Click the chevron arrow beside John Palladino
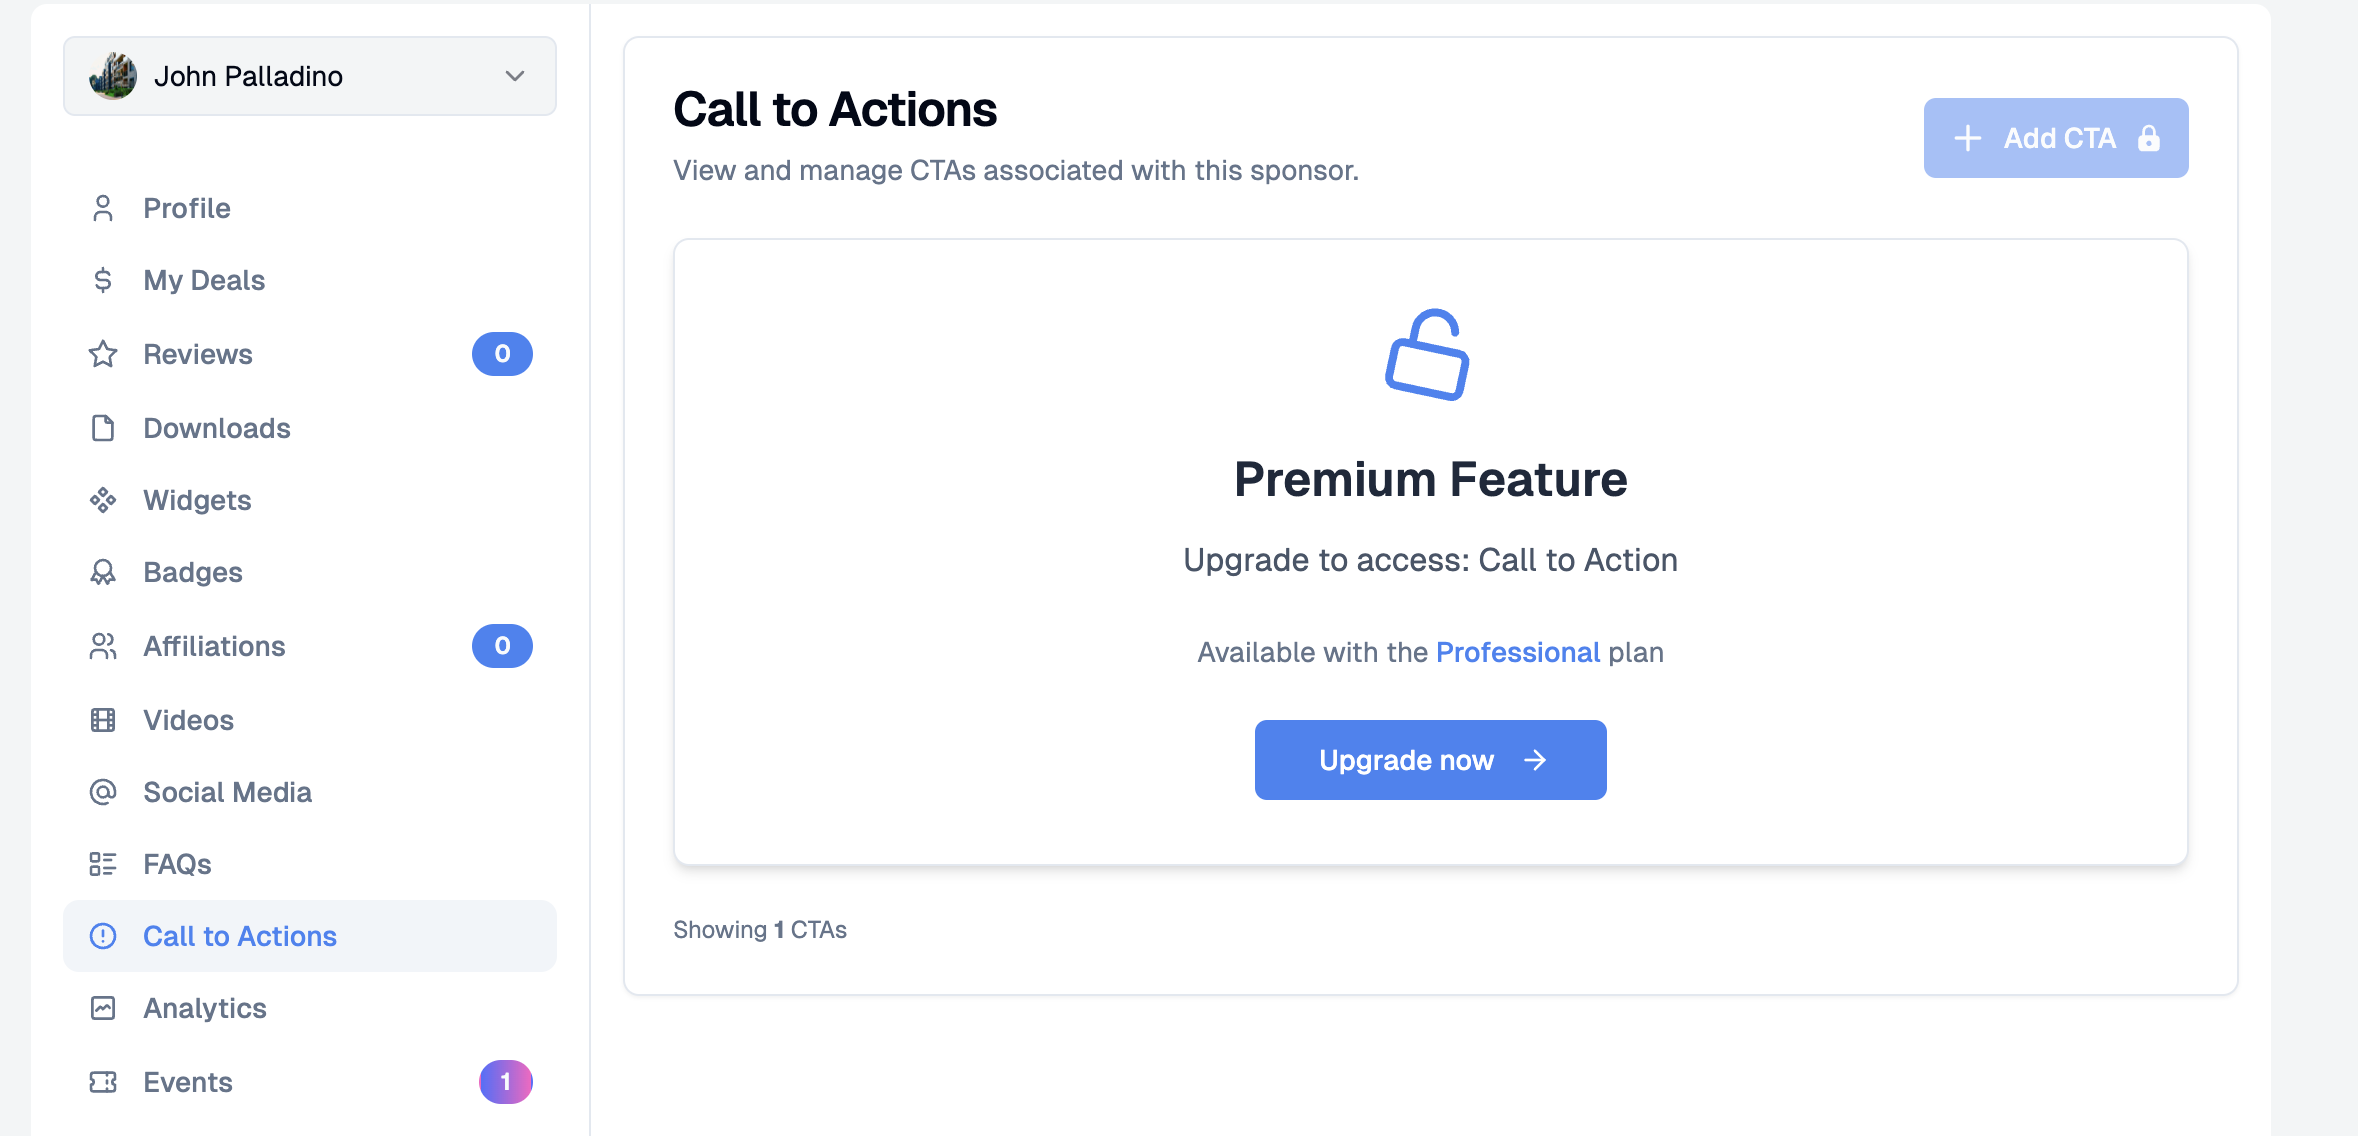This screenshot has width=2358, height=1136. pyautogui.click(x=515, y=76)
